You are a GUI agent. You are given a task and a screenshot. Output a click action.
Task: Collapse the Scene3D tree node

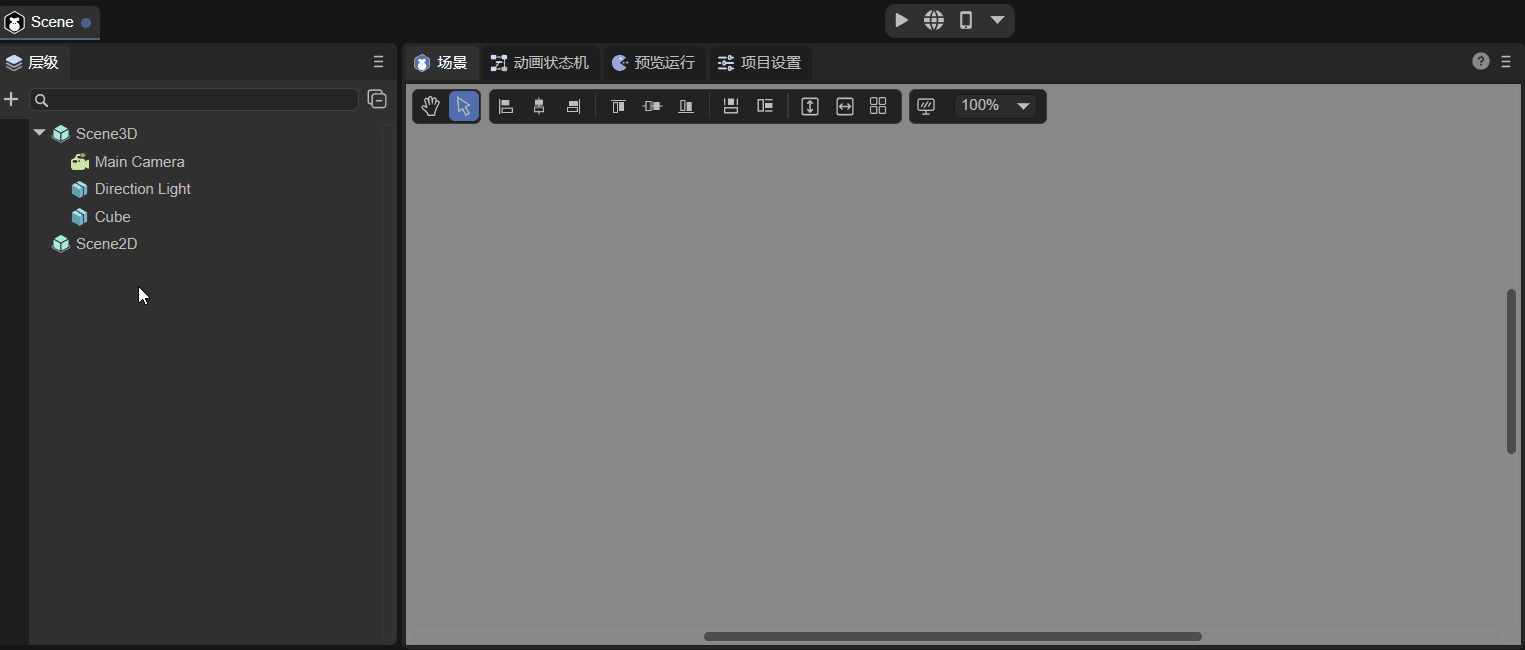pos(40,133)
